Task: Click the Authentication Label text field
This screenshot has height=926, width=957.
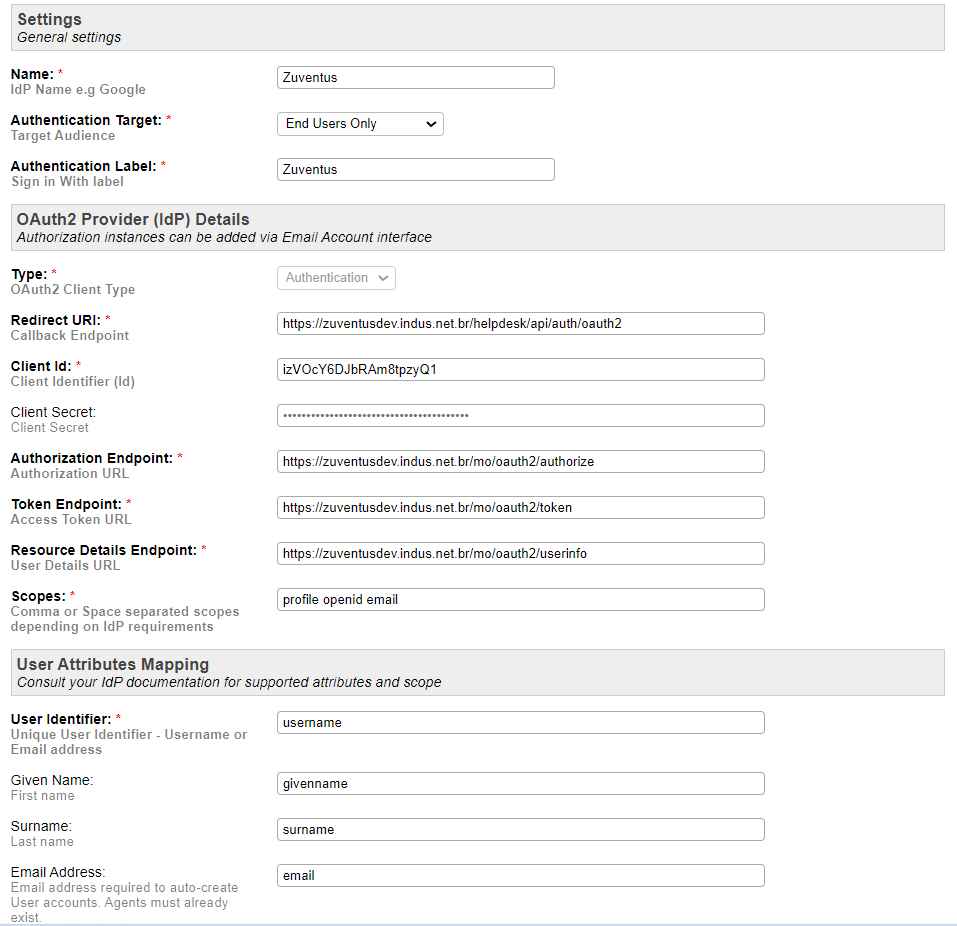Action: click(415, 169)
